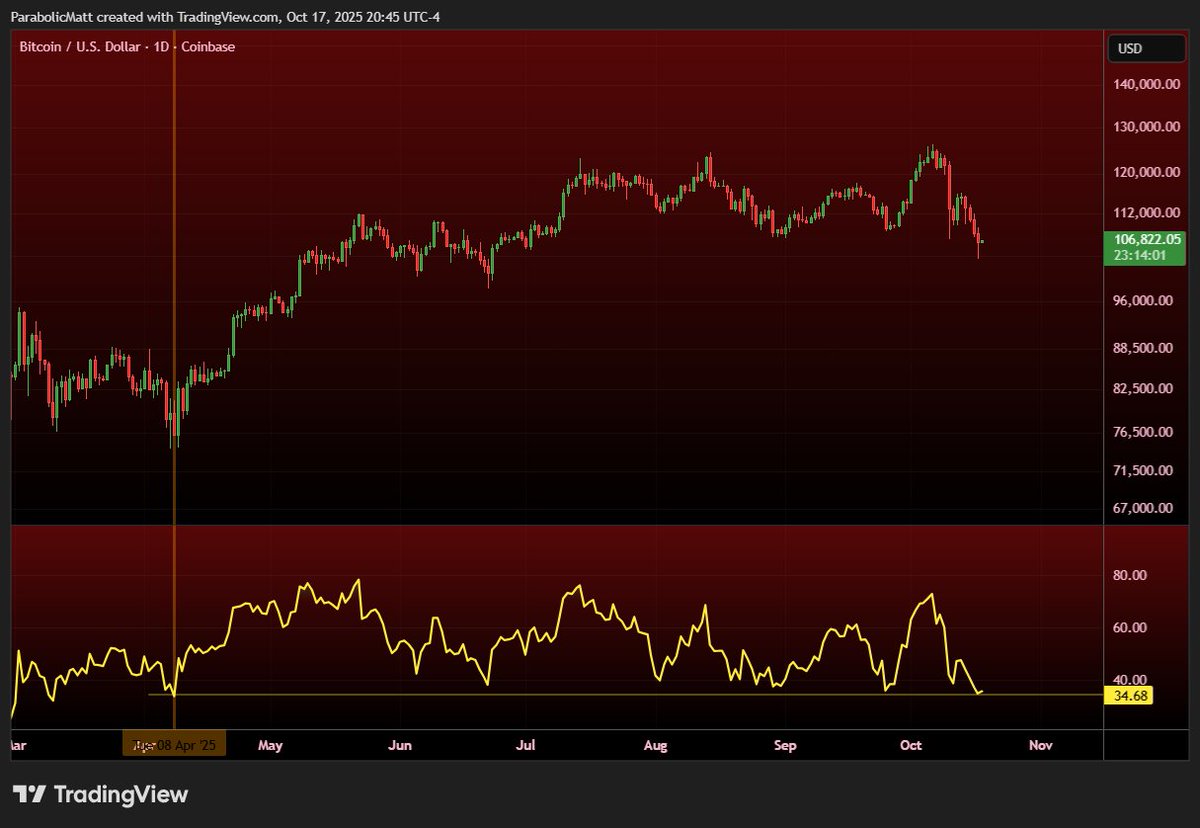Click the 40.00 RSI axis label
Screen dimensions: 1200x828
1131,680
